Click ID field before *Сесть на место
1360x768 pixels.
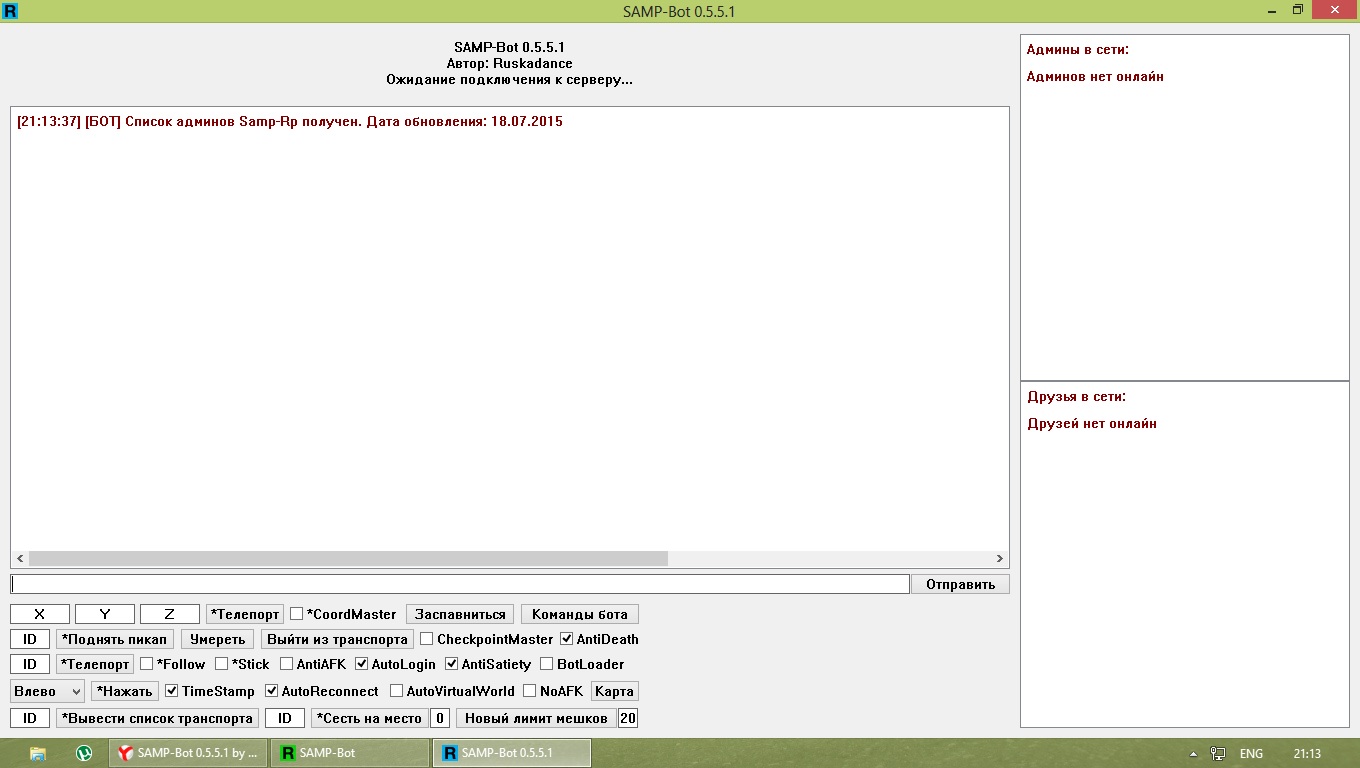point(285,718)
